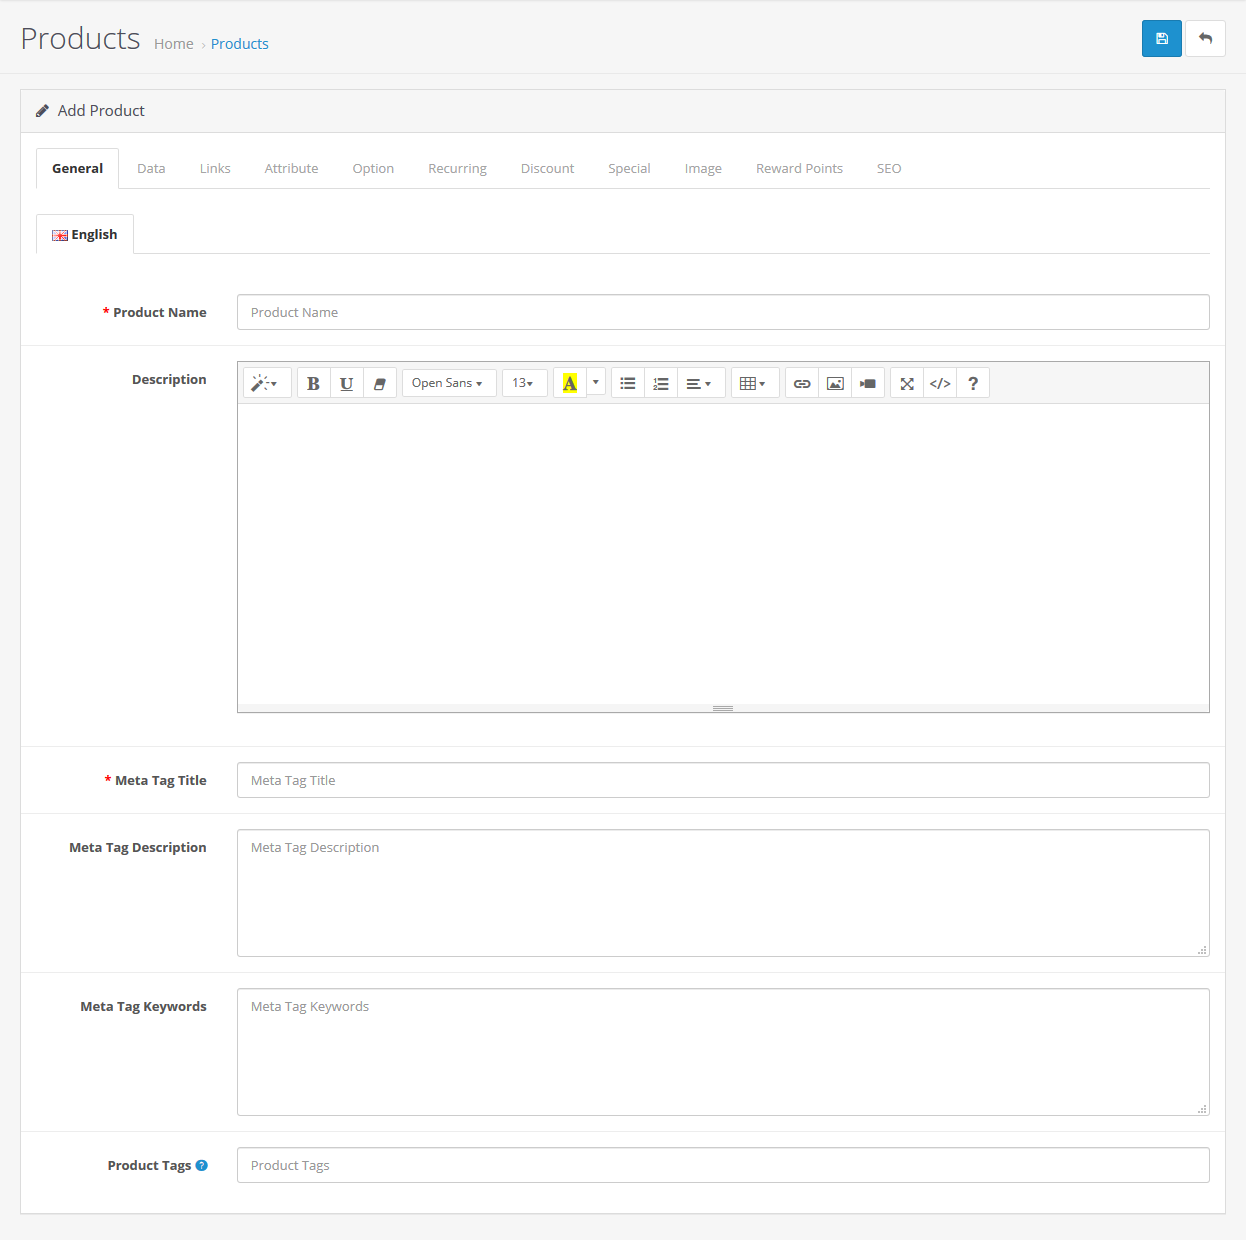
Task: Expand the table insert dropdown
Action: point(754,383)
